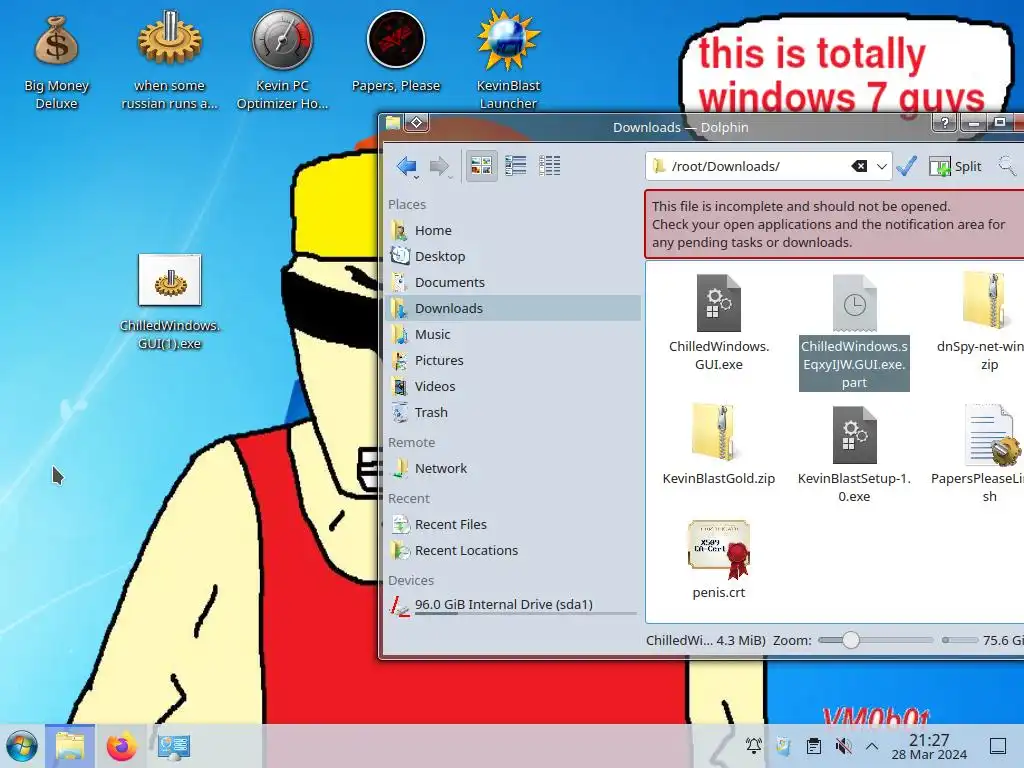Select Downloads in Places panel

coord(512,308)
